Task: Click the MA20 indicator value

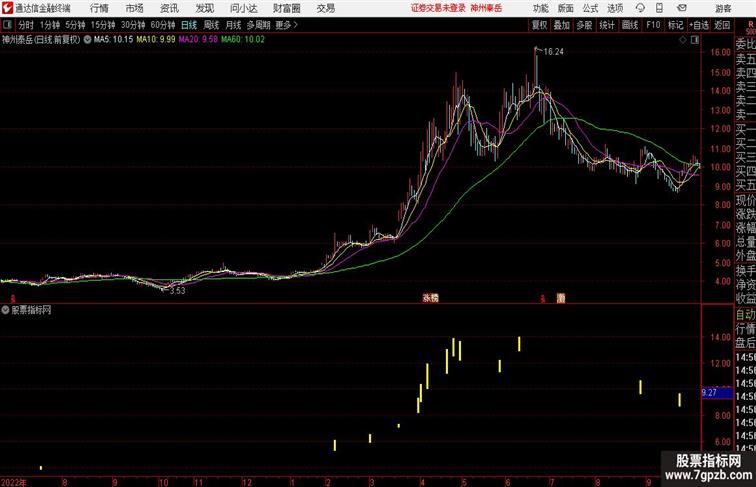Action: coord(198,40)
